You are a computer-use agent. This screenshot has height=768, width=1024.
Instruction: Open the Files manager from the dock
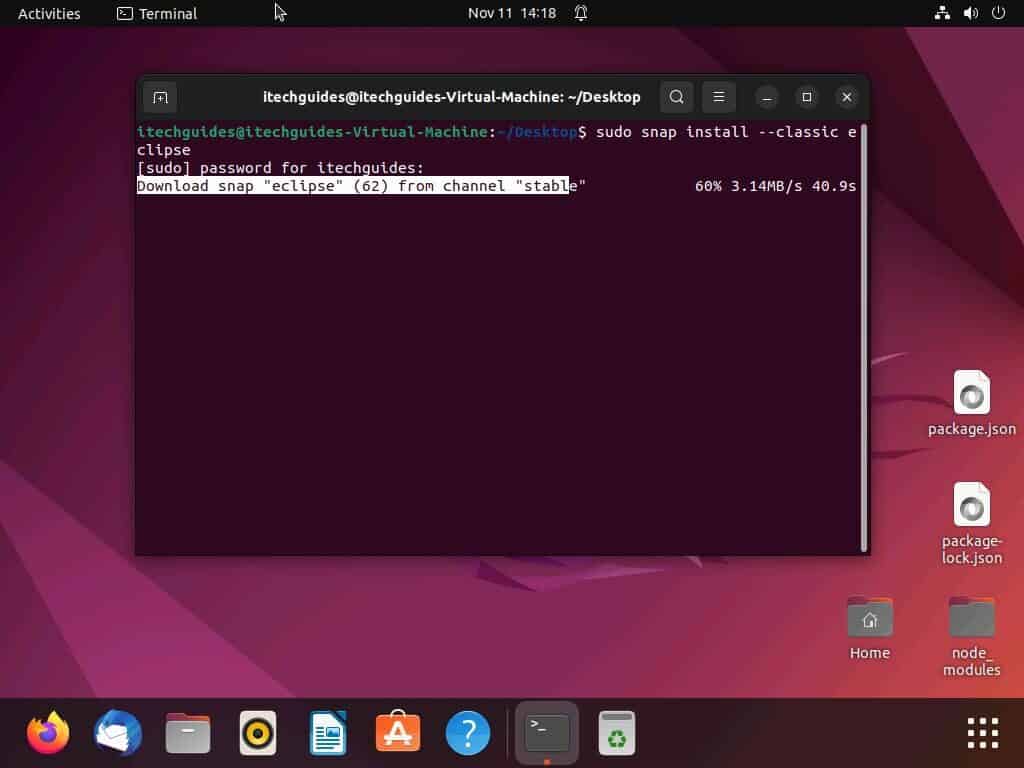click(188, 733)
